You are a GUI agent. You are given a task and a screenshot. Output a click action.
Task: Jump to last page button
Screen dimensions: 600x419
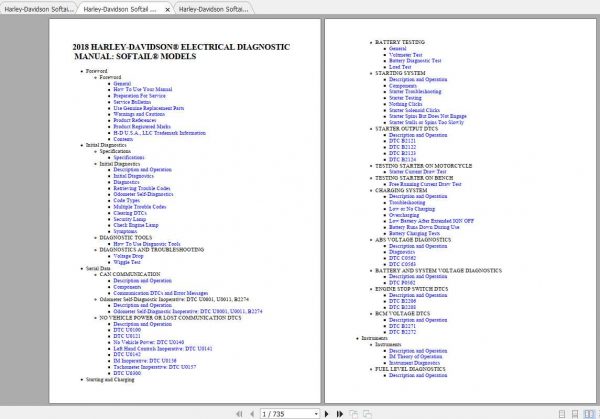[x=339, y=414]
